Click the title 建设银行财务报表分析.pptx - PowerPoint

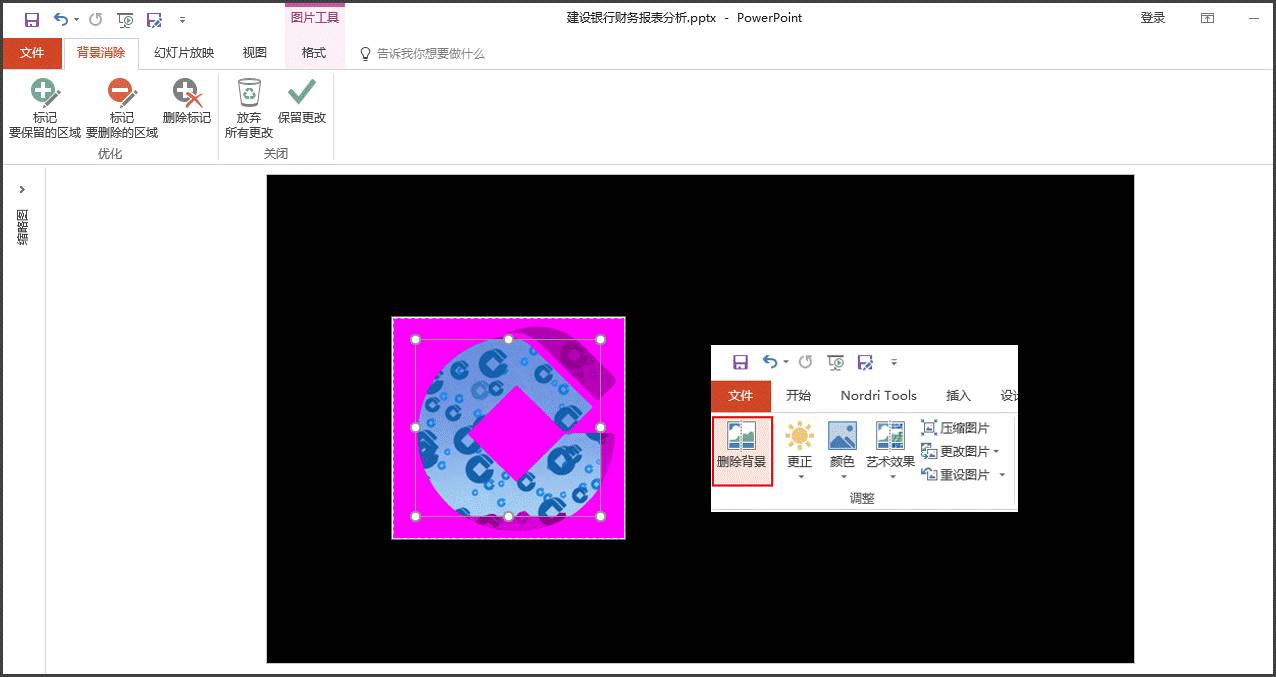tap(684, 18)
